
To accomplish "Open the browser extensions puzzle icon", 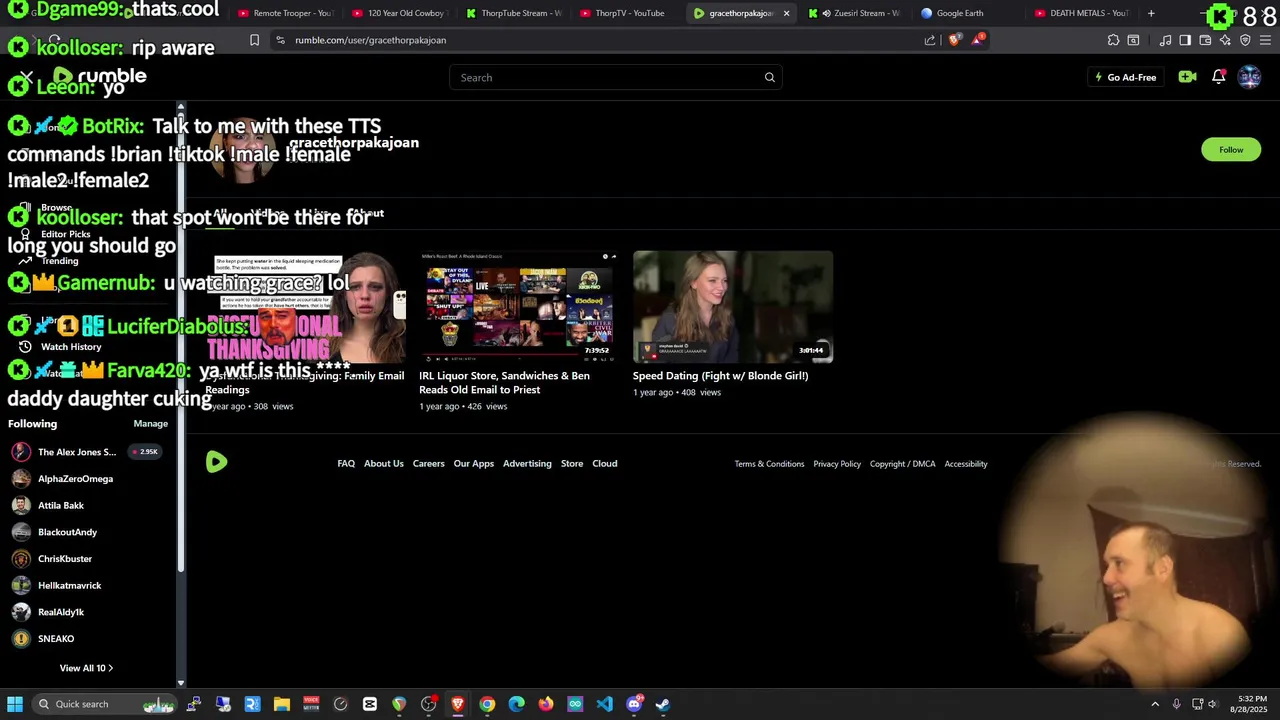I will pyautogui.click(x=1113, y=40).
